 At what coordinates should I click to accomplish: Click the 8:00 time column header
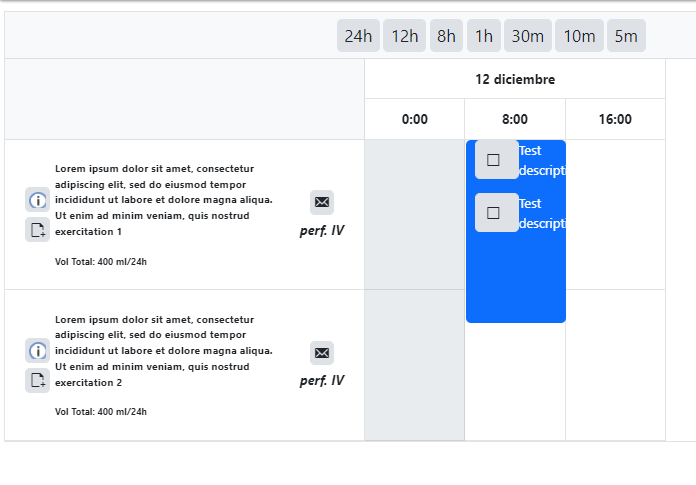[x=515, y=119]
